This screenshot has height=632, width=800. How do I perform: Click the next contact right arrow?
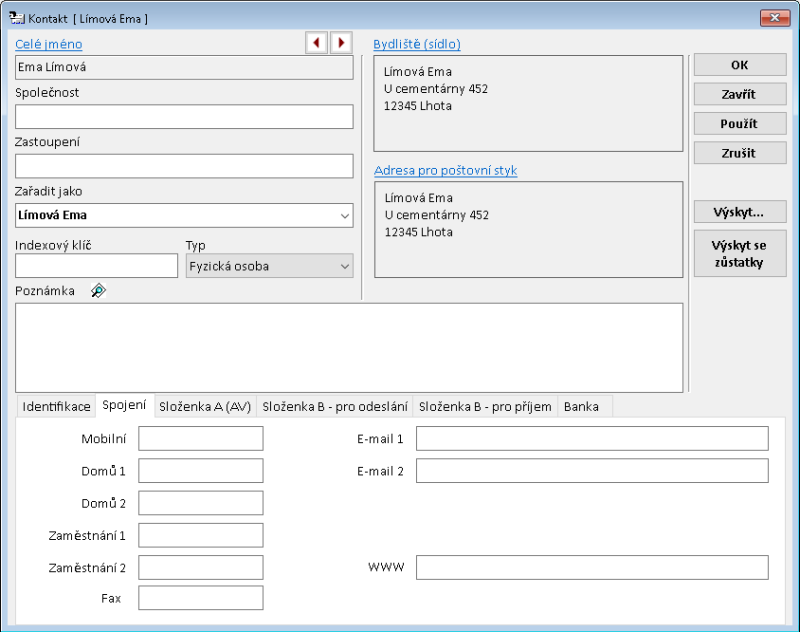pos(342,43)
